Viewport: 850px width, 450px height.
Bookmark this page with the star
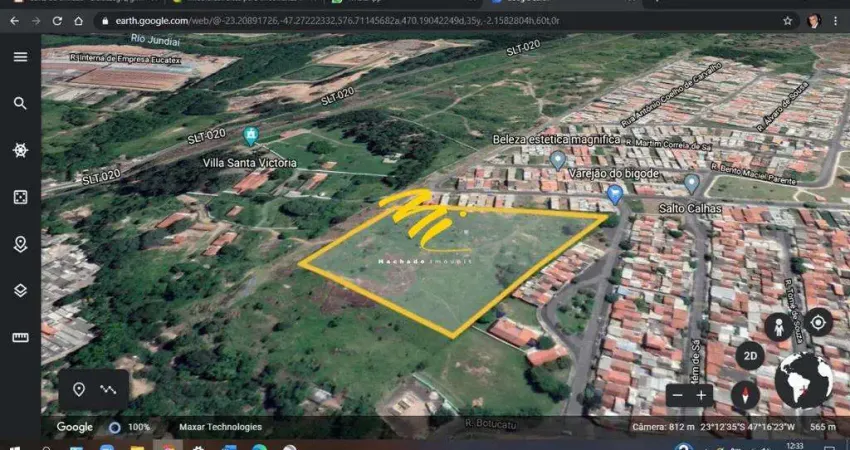tap(787, 21)
